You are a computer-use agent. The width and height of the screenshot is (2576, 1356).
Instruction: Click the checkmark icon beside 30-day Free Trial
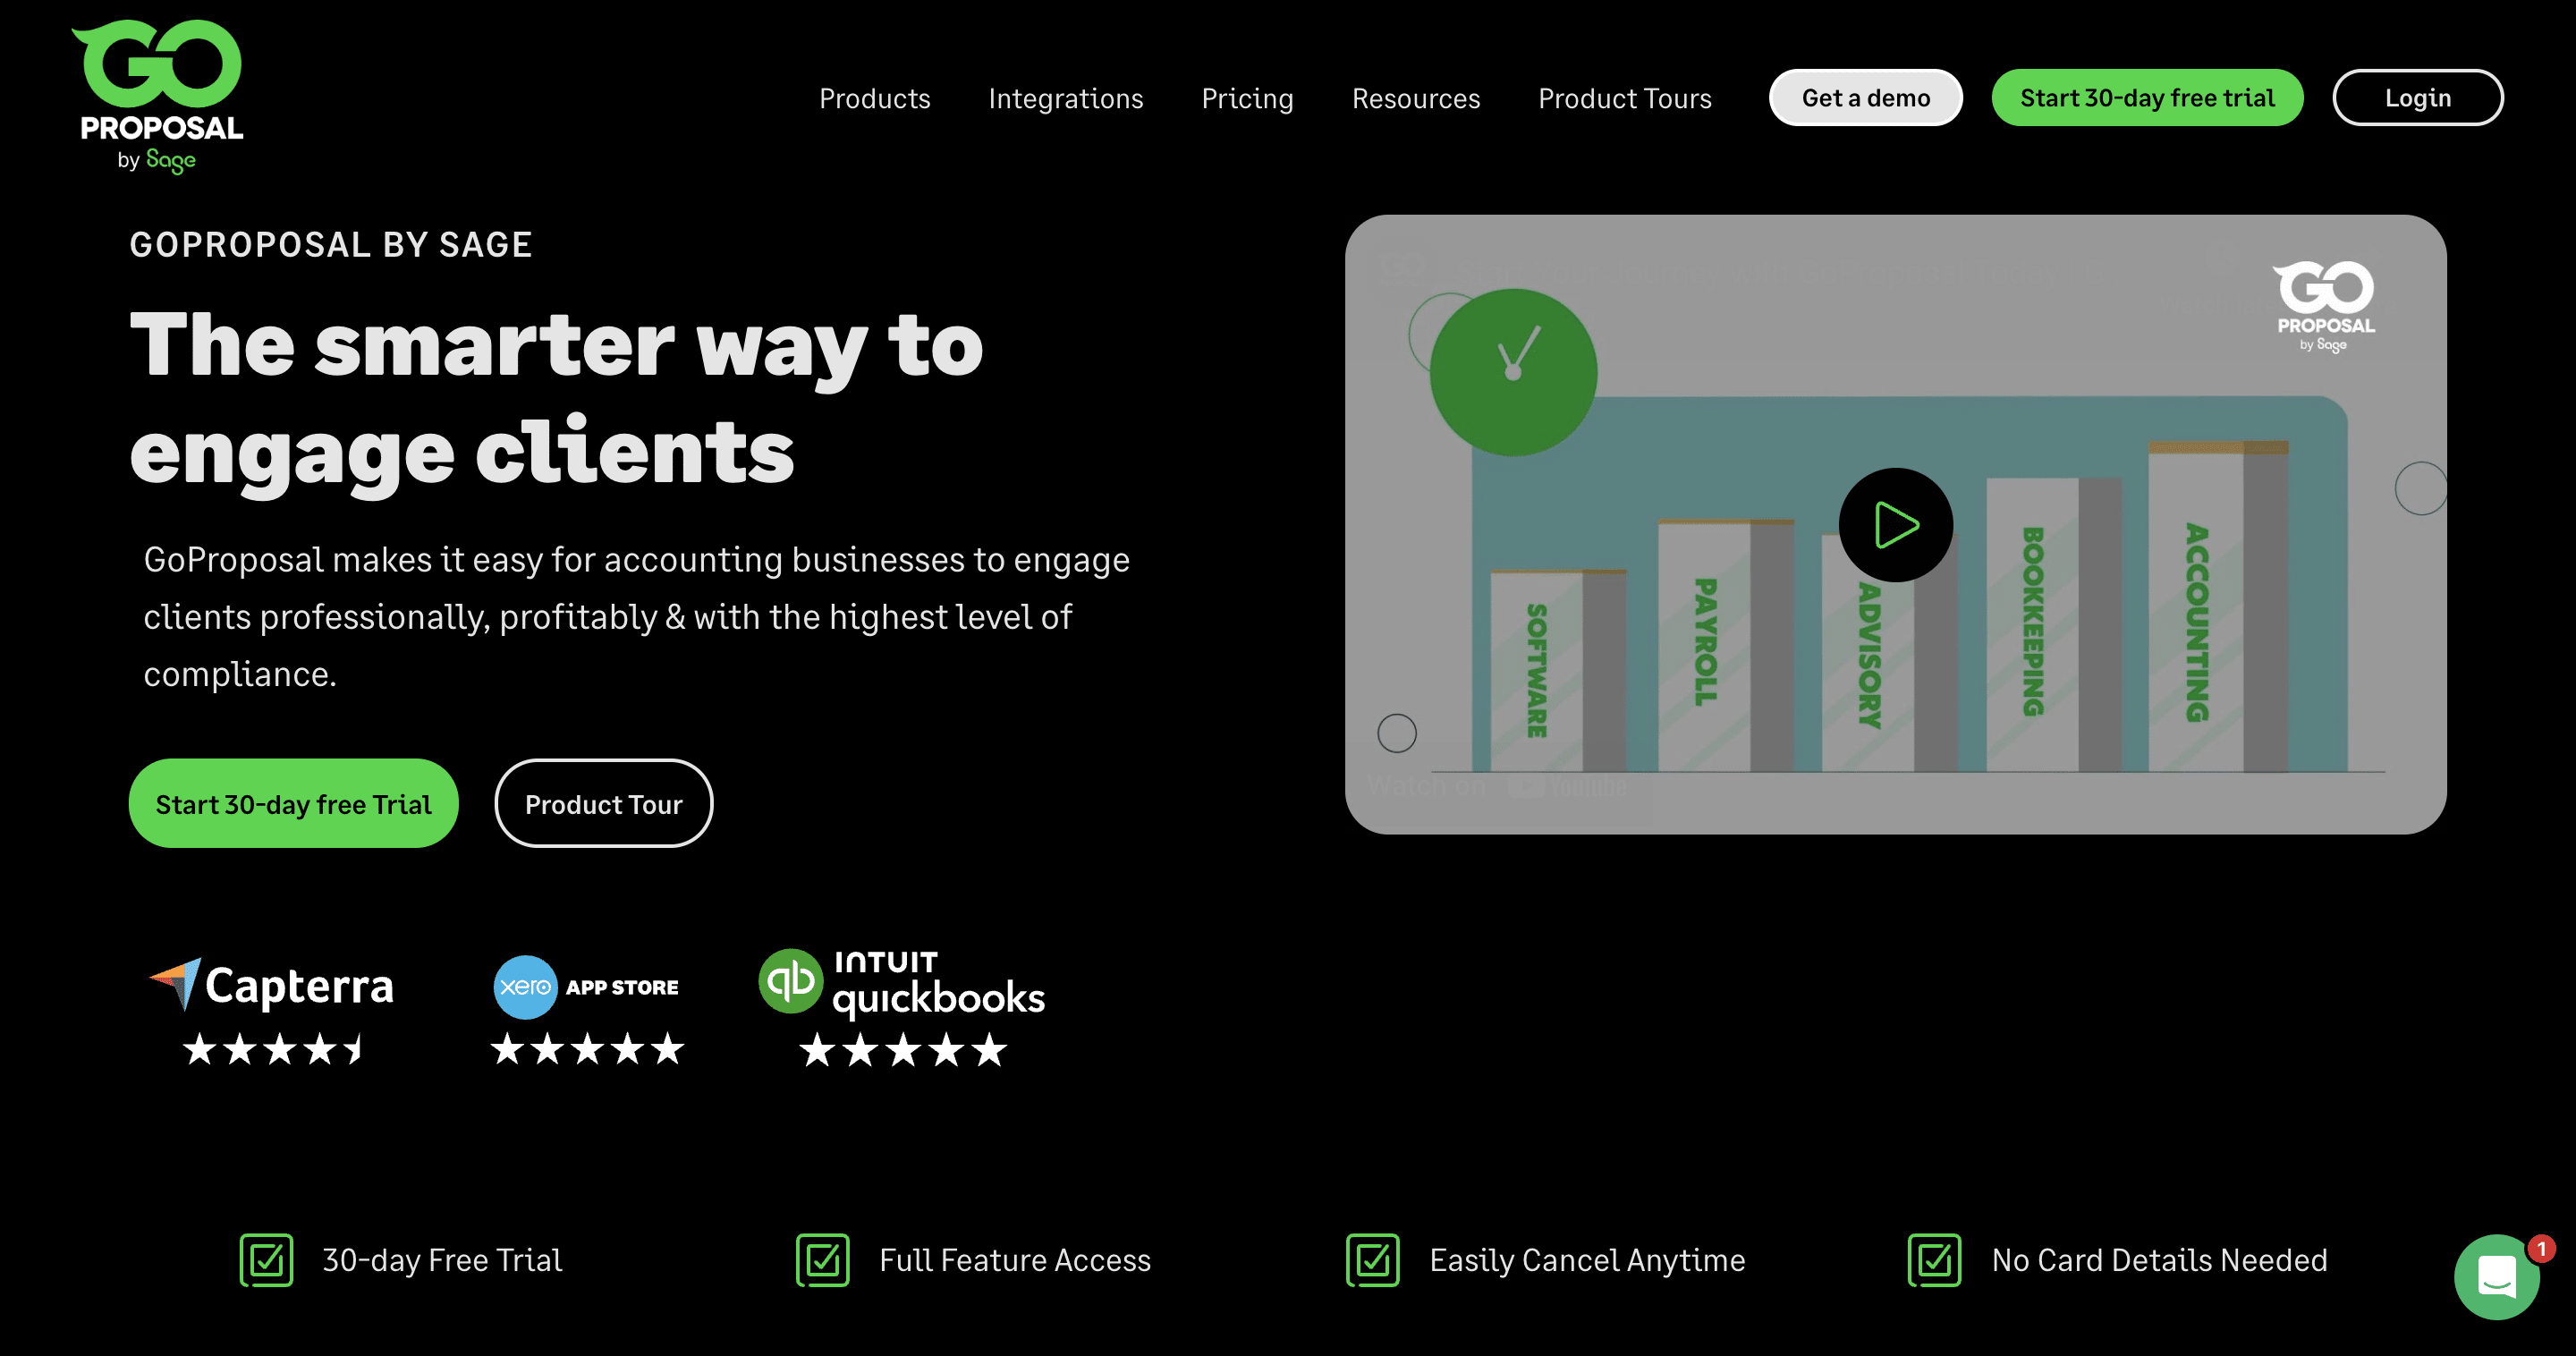266,1260
